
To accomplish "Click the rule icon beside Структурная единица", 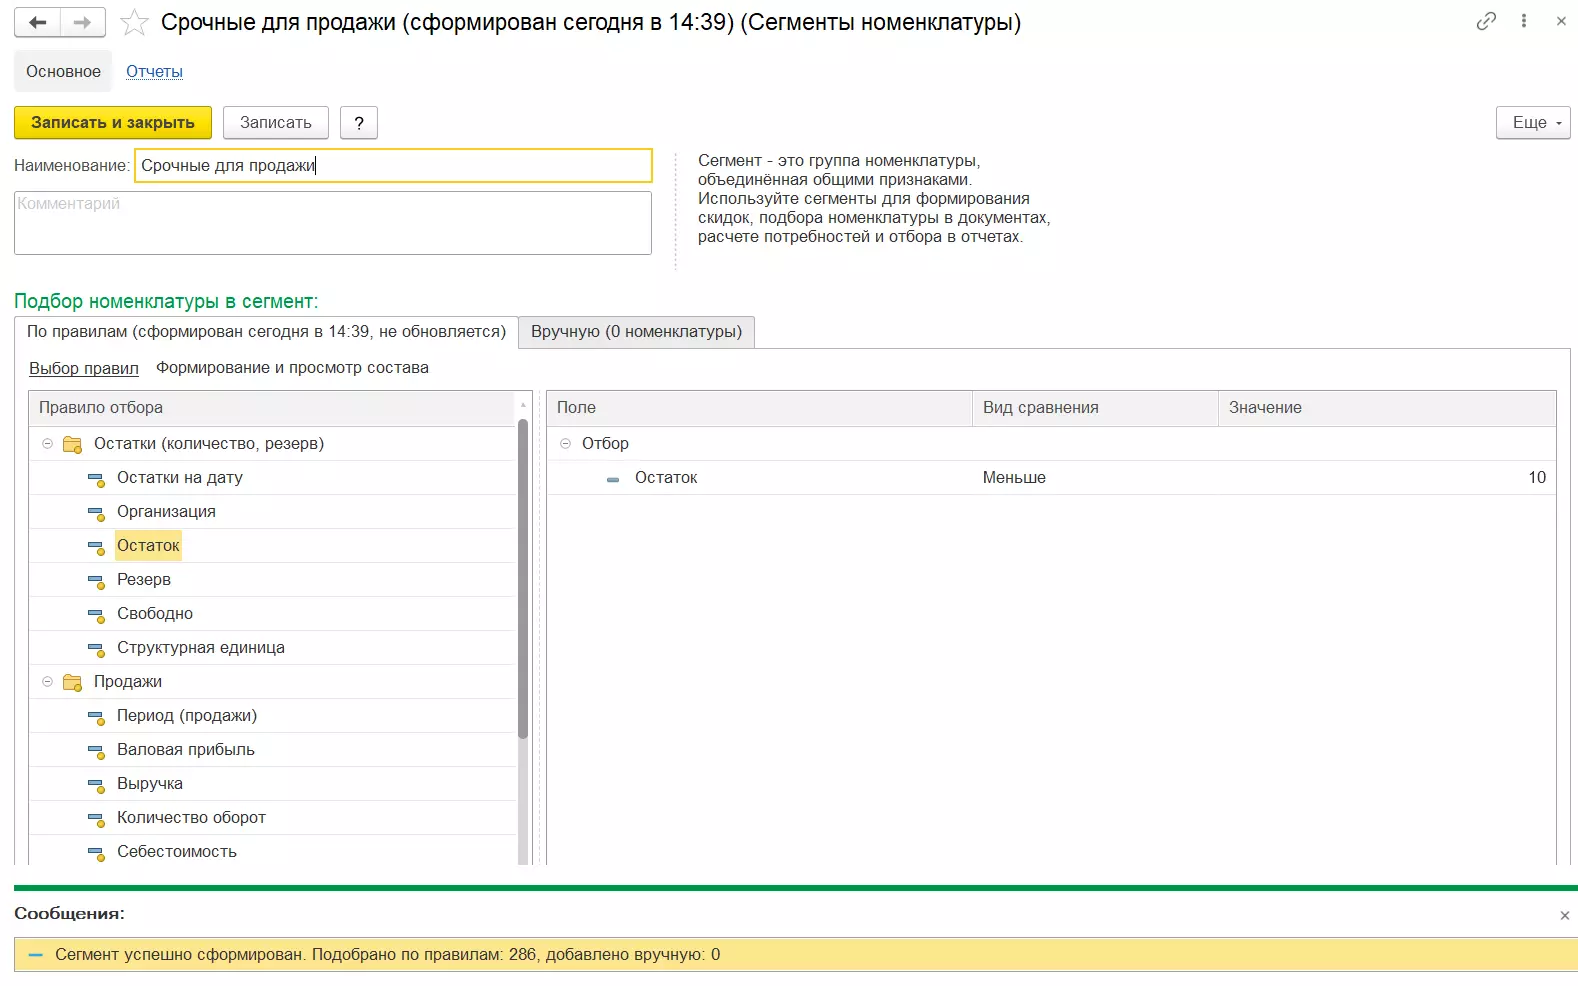I will 96,649.
